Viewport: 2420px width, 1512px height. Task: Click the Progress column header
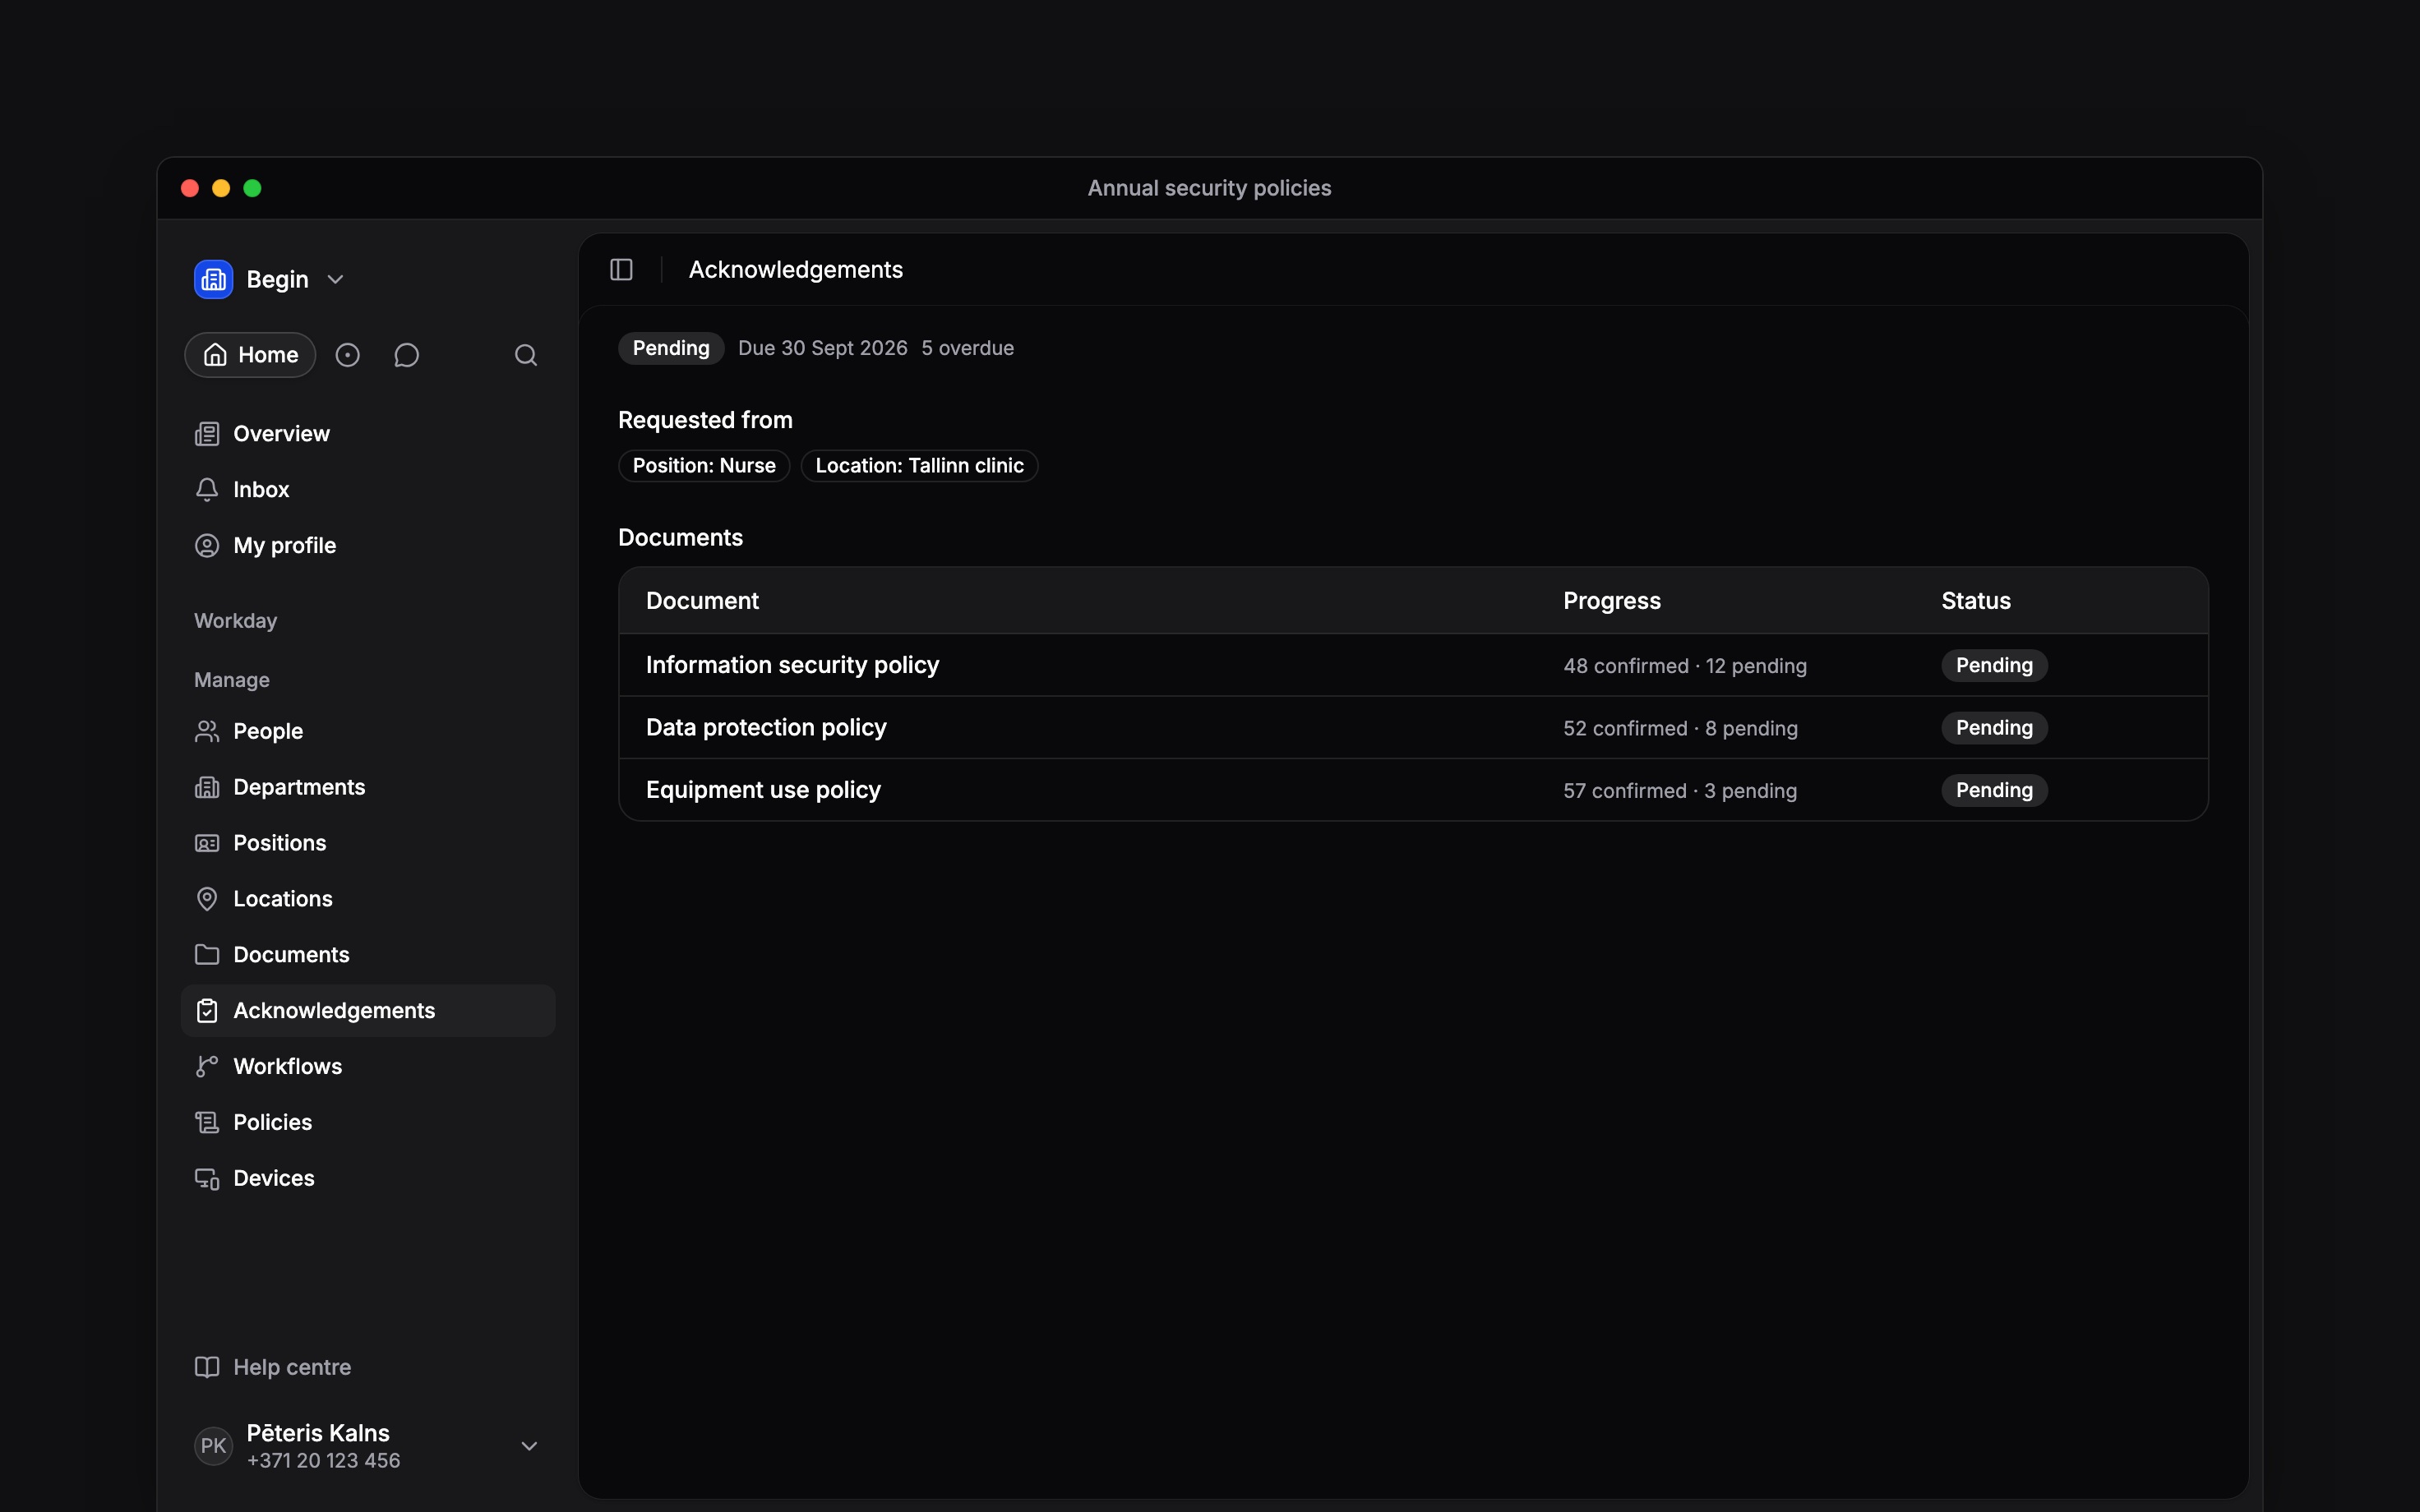1611,601
